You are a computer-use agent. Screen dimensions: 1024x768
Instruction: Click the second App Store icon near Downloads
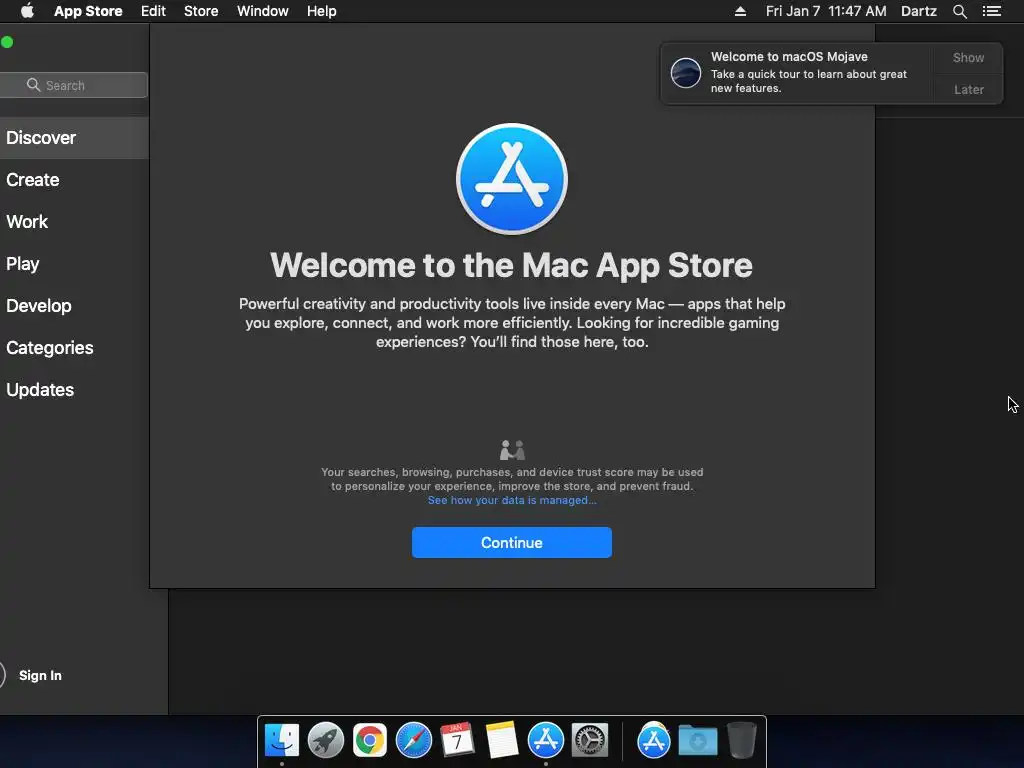[x=654, y=740]
